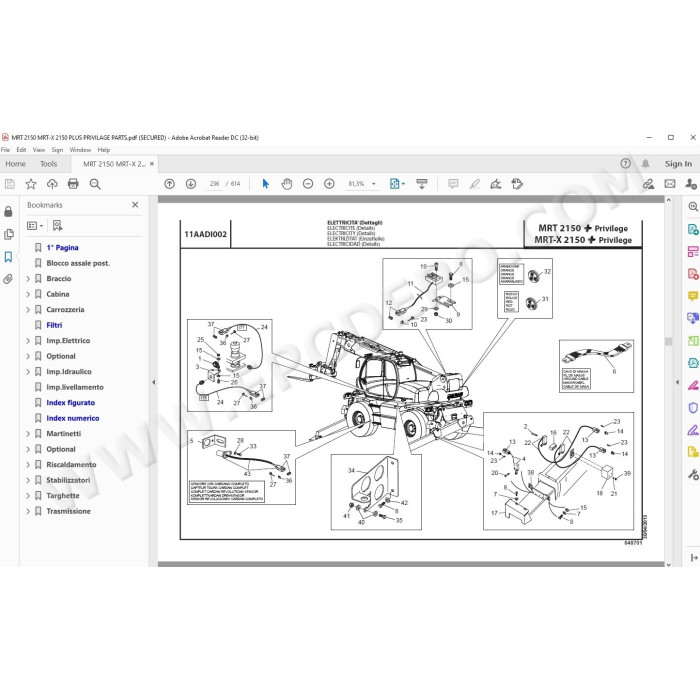Open Attachments paperclip panel icon
Screen dimensions: 700x700
(x=8, y=279)
